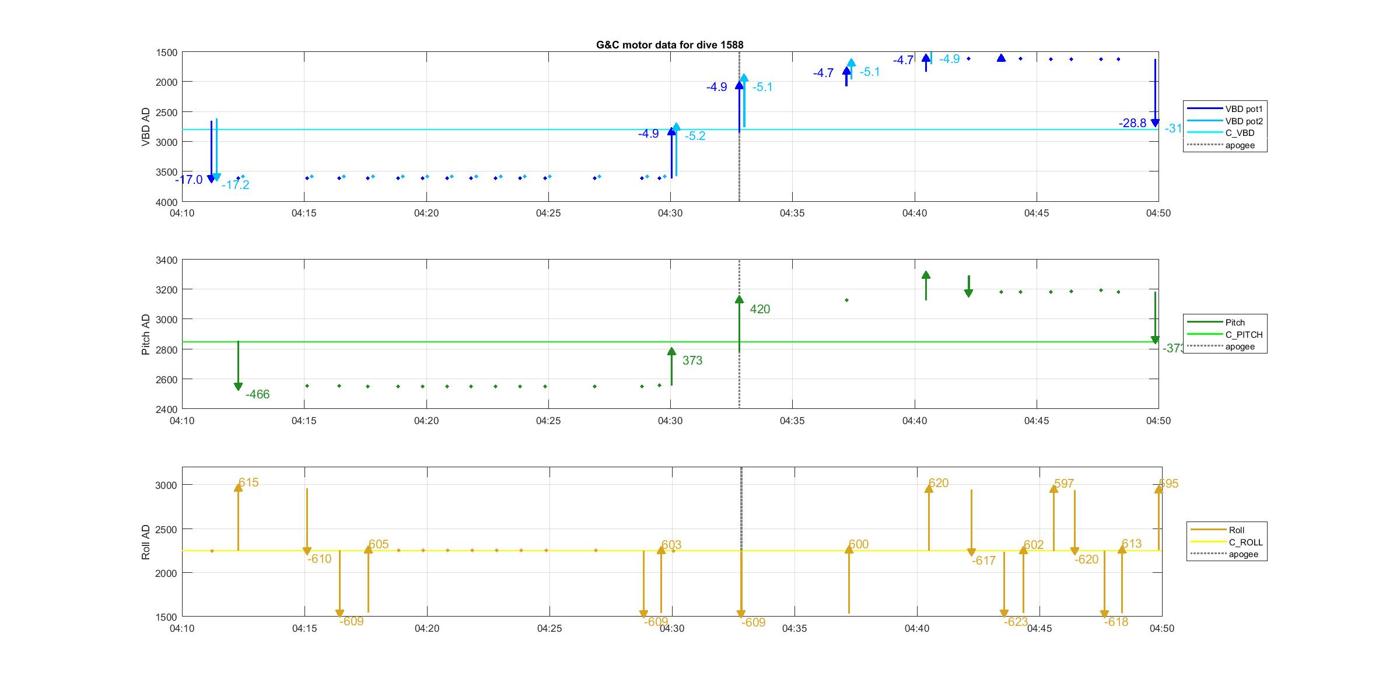This screenshot has height=693, width=1400.
Task: Click the "-466" pitch data label
Action: pos(258,395)
